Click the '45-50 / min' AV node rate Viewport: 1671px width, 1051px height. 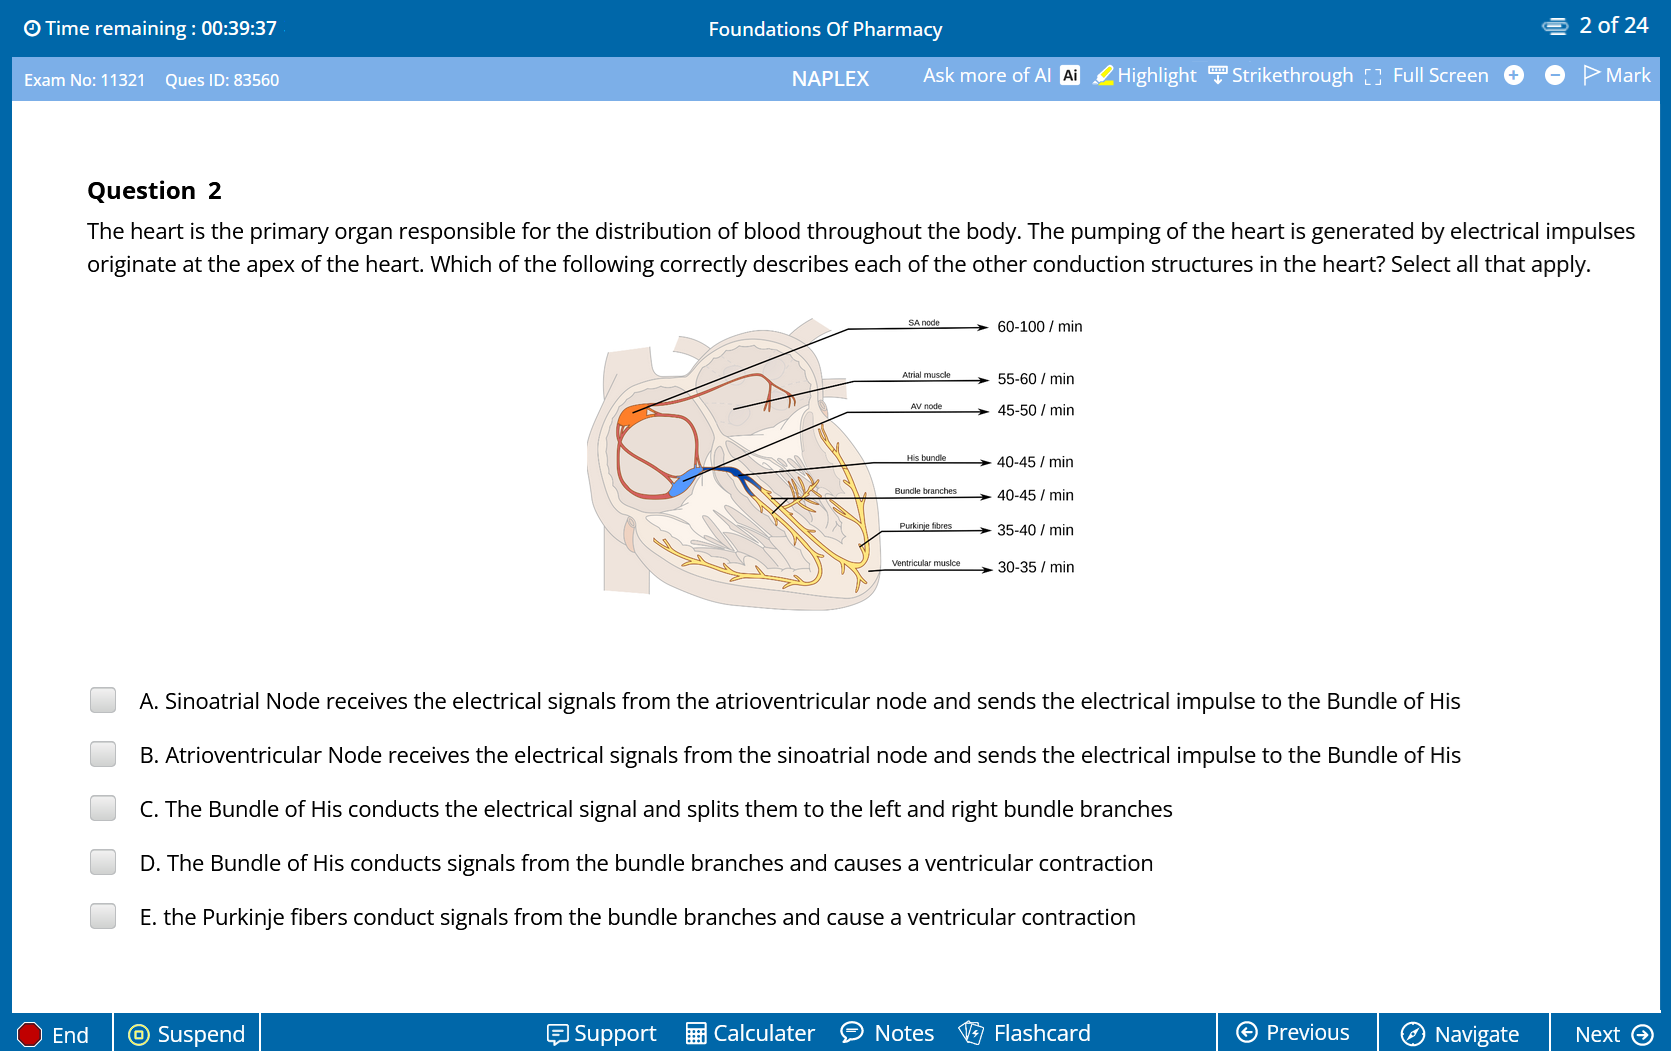pyautogui.click(x=1035, y=410)
